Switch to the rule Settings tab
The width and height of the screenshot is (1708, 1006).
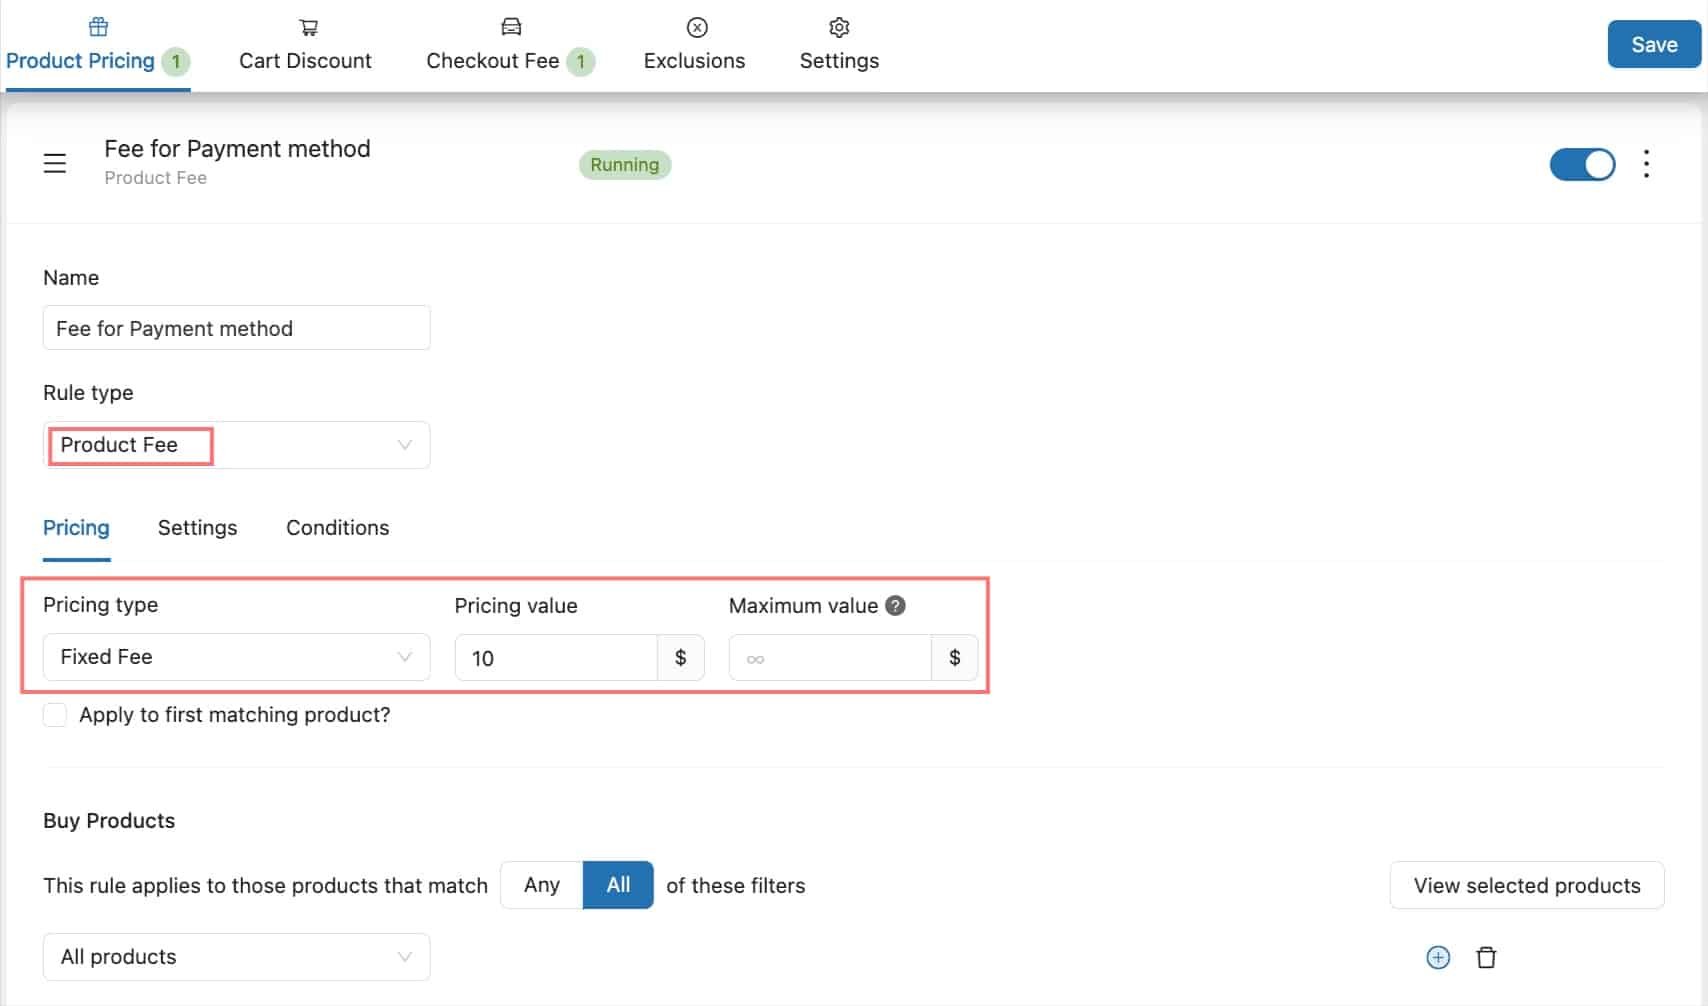coord(196,527)
